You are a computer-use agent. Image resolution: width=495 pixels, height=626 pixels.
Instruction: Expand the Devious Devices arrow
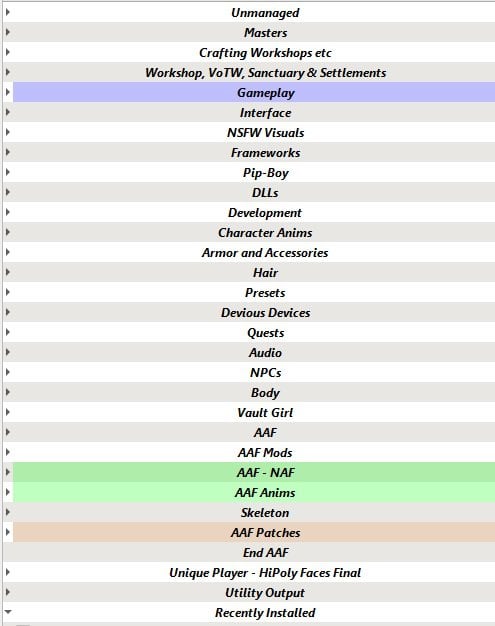tap(8, 312)
